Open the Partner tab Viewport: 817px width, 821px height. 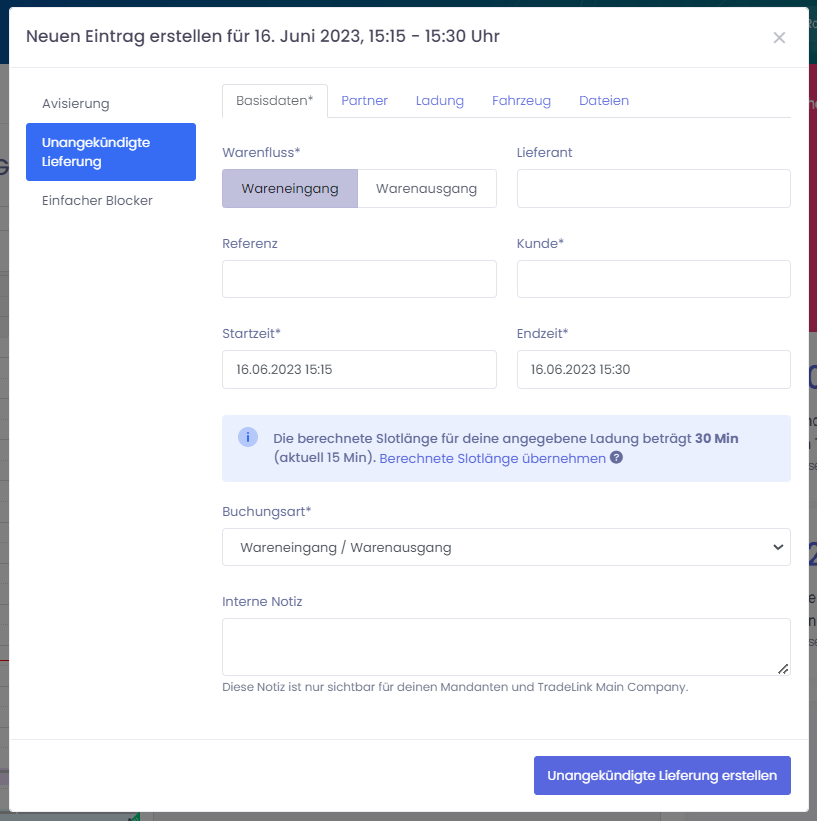click(x=364, y=101)
